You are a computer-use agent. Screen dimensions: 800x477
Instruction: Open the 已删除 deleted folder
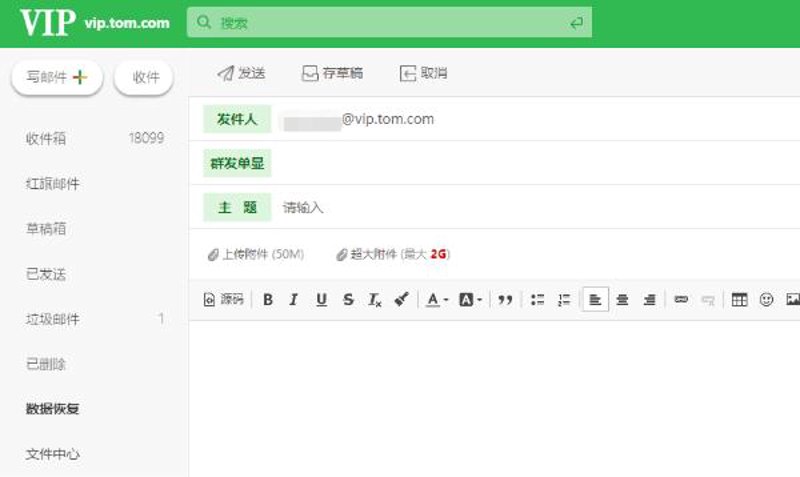(x=46, y=364)
